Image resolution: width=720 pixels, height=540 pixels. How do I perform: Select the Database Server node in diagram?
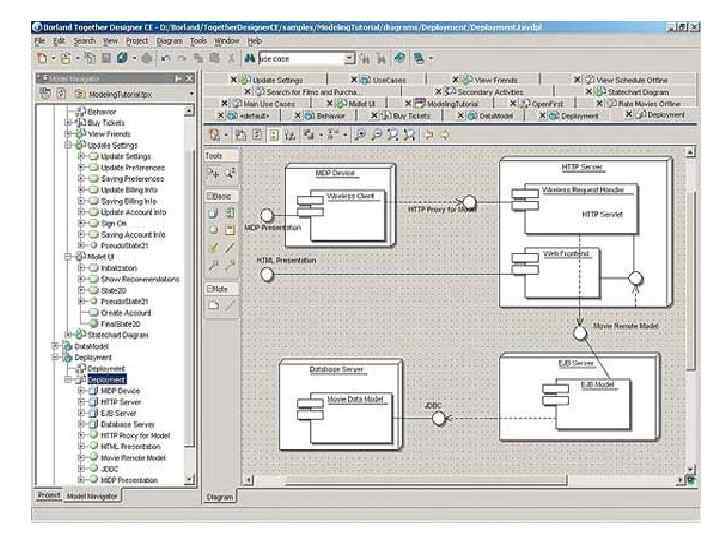(x=341, y=405)
